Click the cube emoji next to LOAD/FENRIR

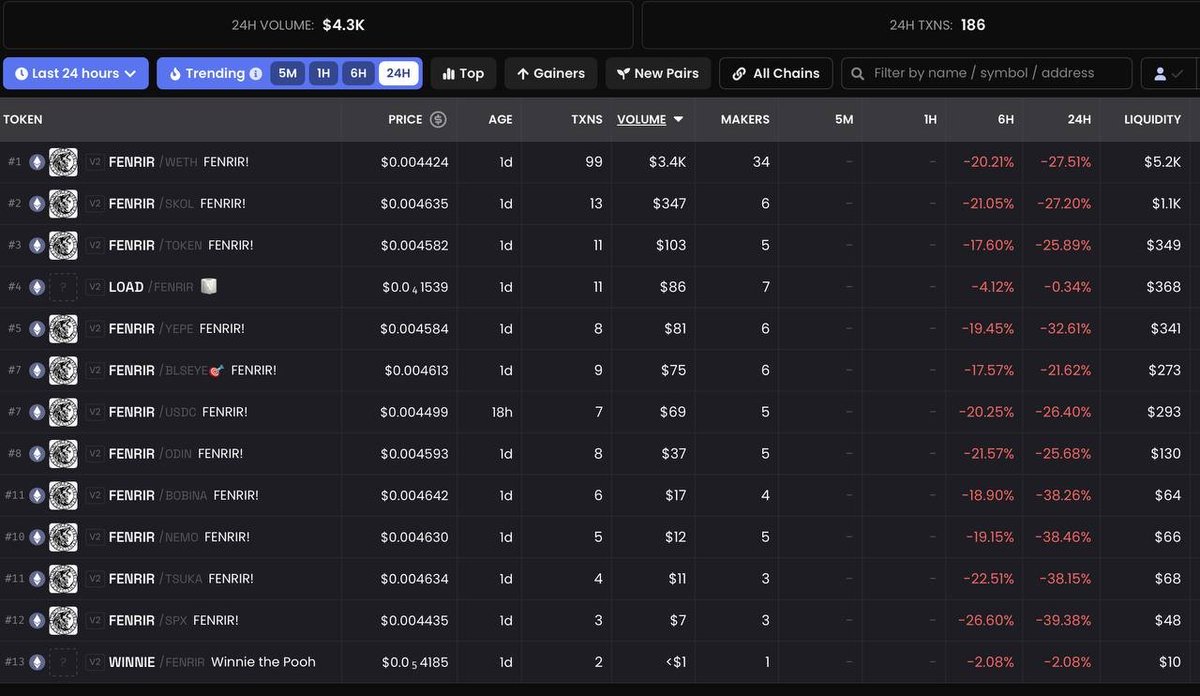coord(209,286)
